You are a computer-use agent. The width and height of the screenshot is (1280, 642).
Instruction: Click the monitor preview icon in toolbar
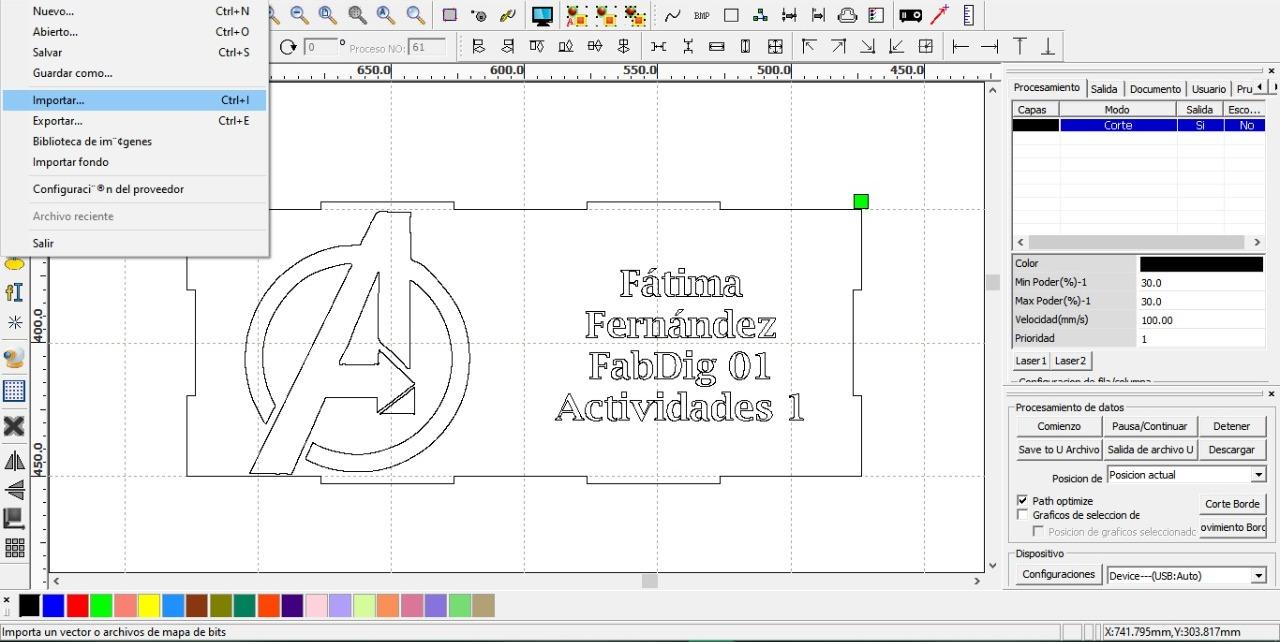(542, 15)
